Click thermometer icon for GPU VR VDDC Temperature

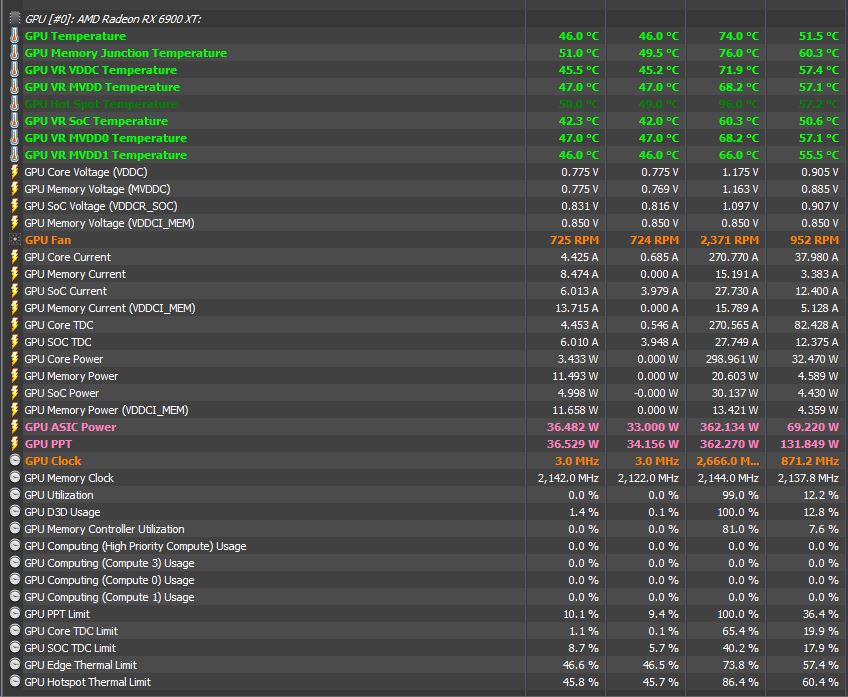coord(15,70)
